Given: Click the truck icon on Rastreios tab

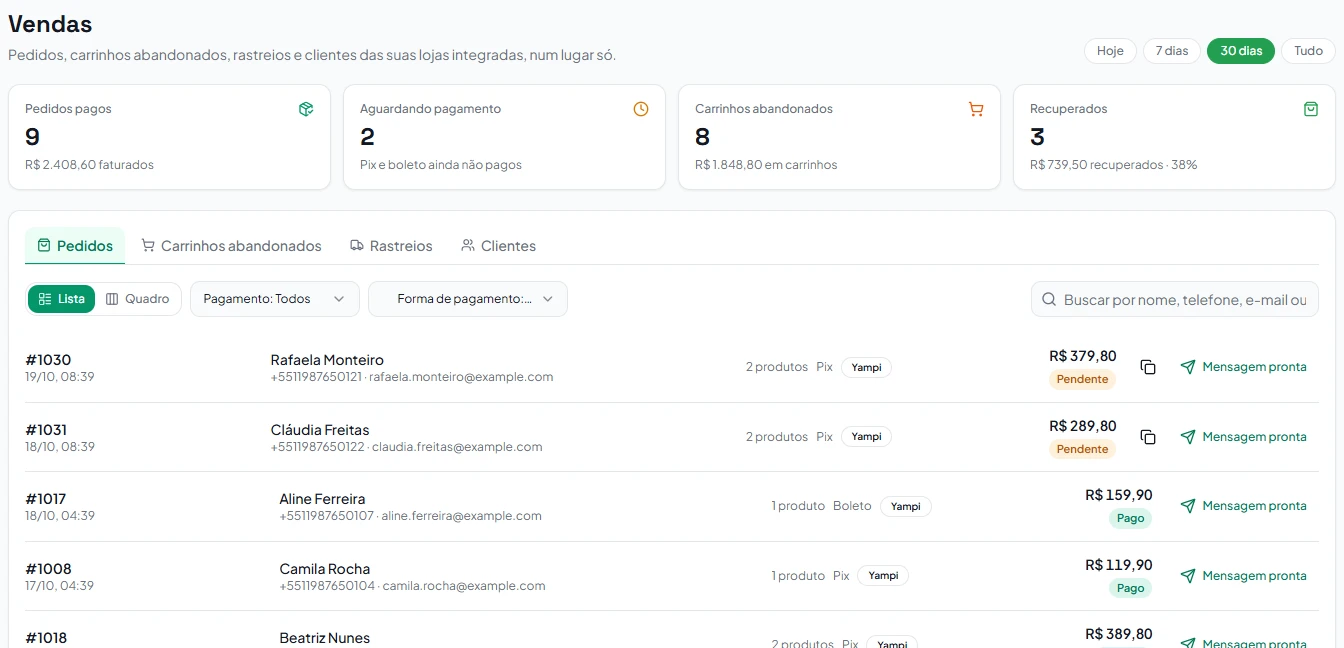Looking at the screenshot, I should (x=357, y=245).
